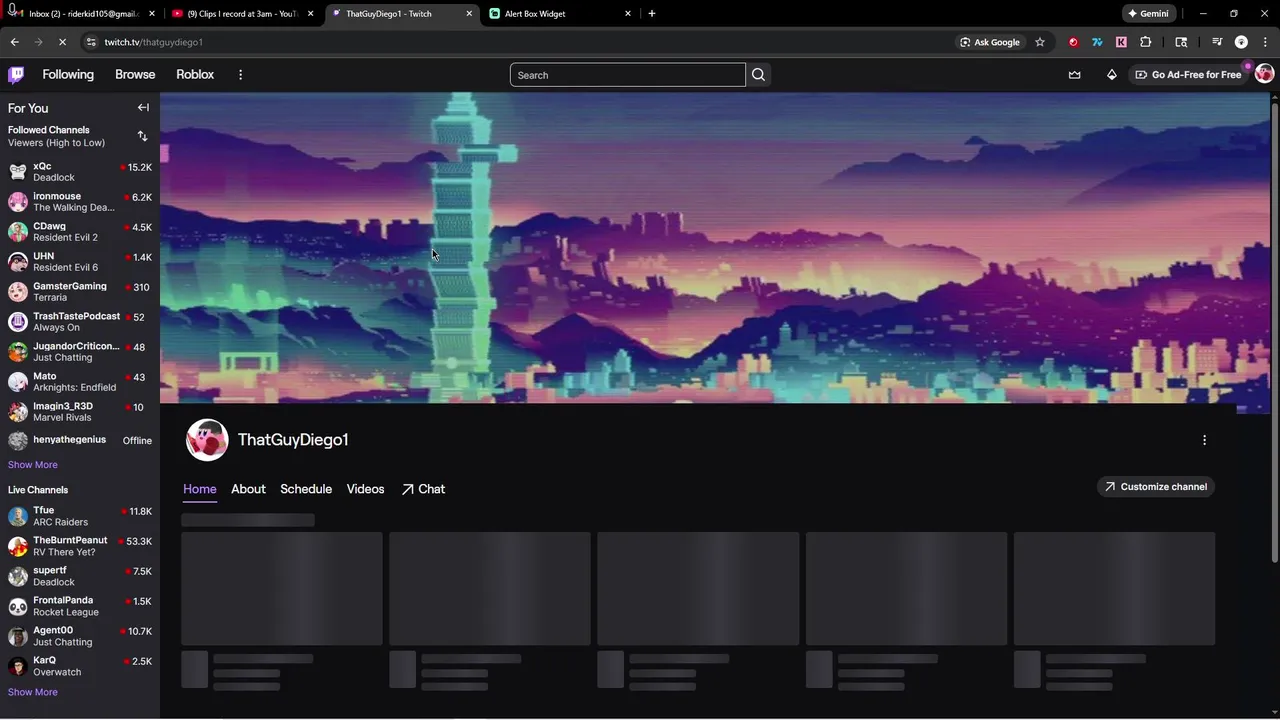Click the search magnifier button

(758, 75)
